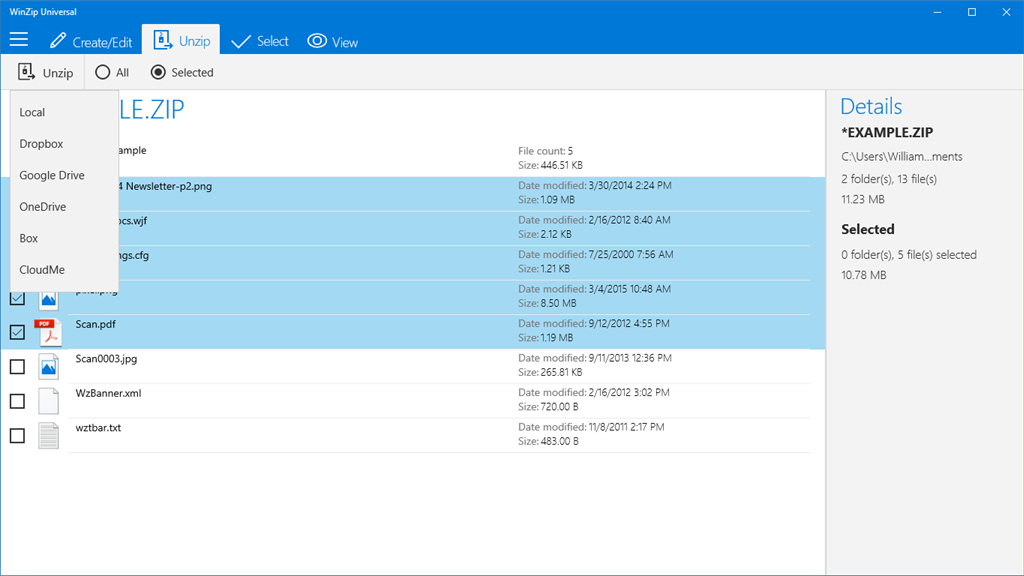Click the C:\Users\William...ments path
Viewport: 1024px width, 576px height.
(902, 157)
